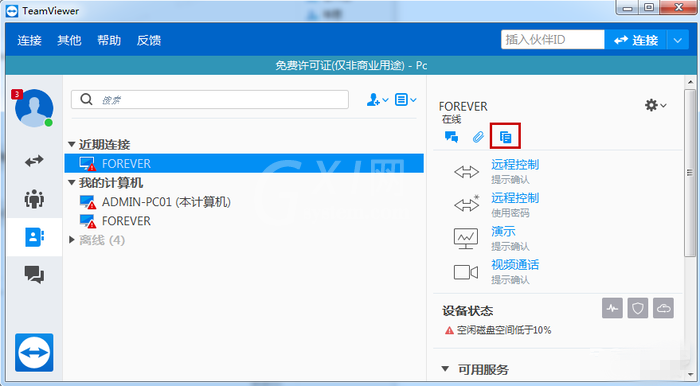The width and height of the screenshot is (700, 386).
Task: Open the Computers & Contacts sidebar icon
Action: (x=34, y=237)
